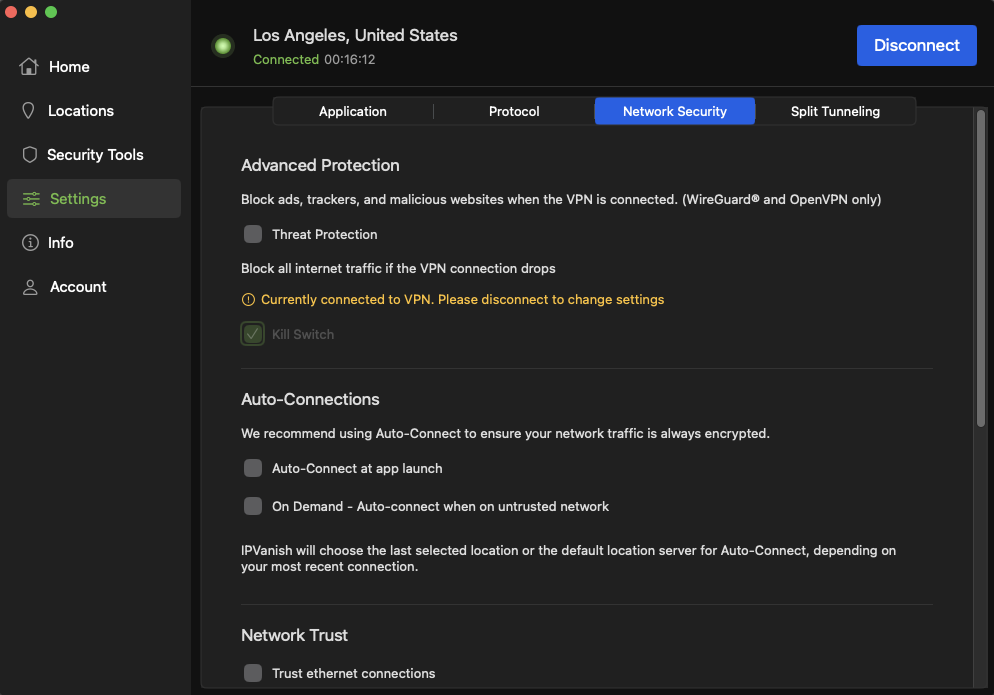Switch to the Application tab
The height and width of the screenshot is (695, 994).
[x=352, y=111]
